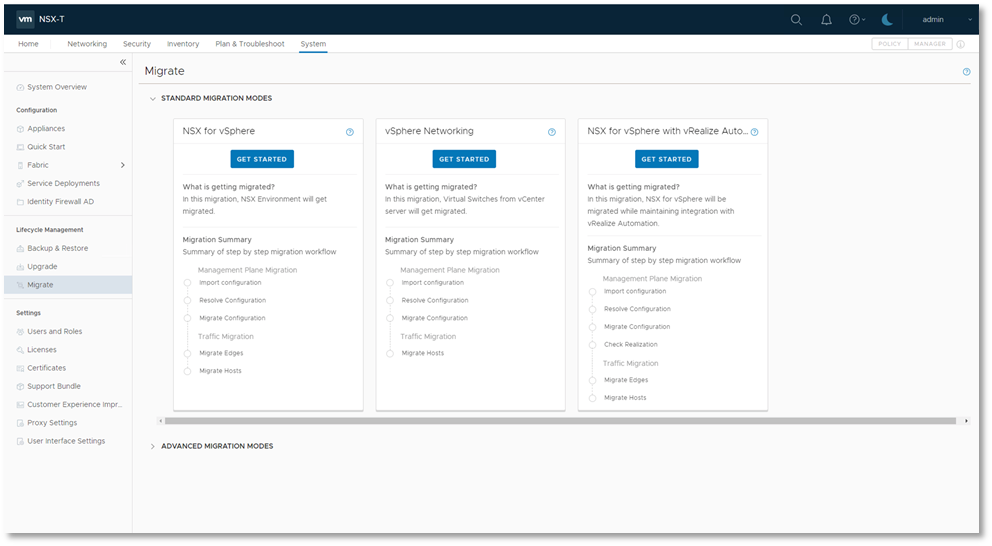Click the Service Deployments icon

[x=20, y=183]
